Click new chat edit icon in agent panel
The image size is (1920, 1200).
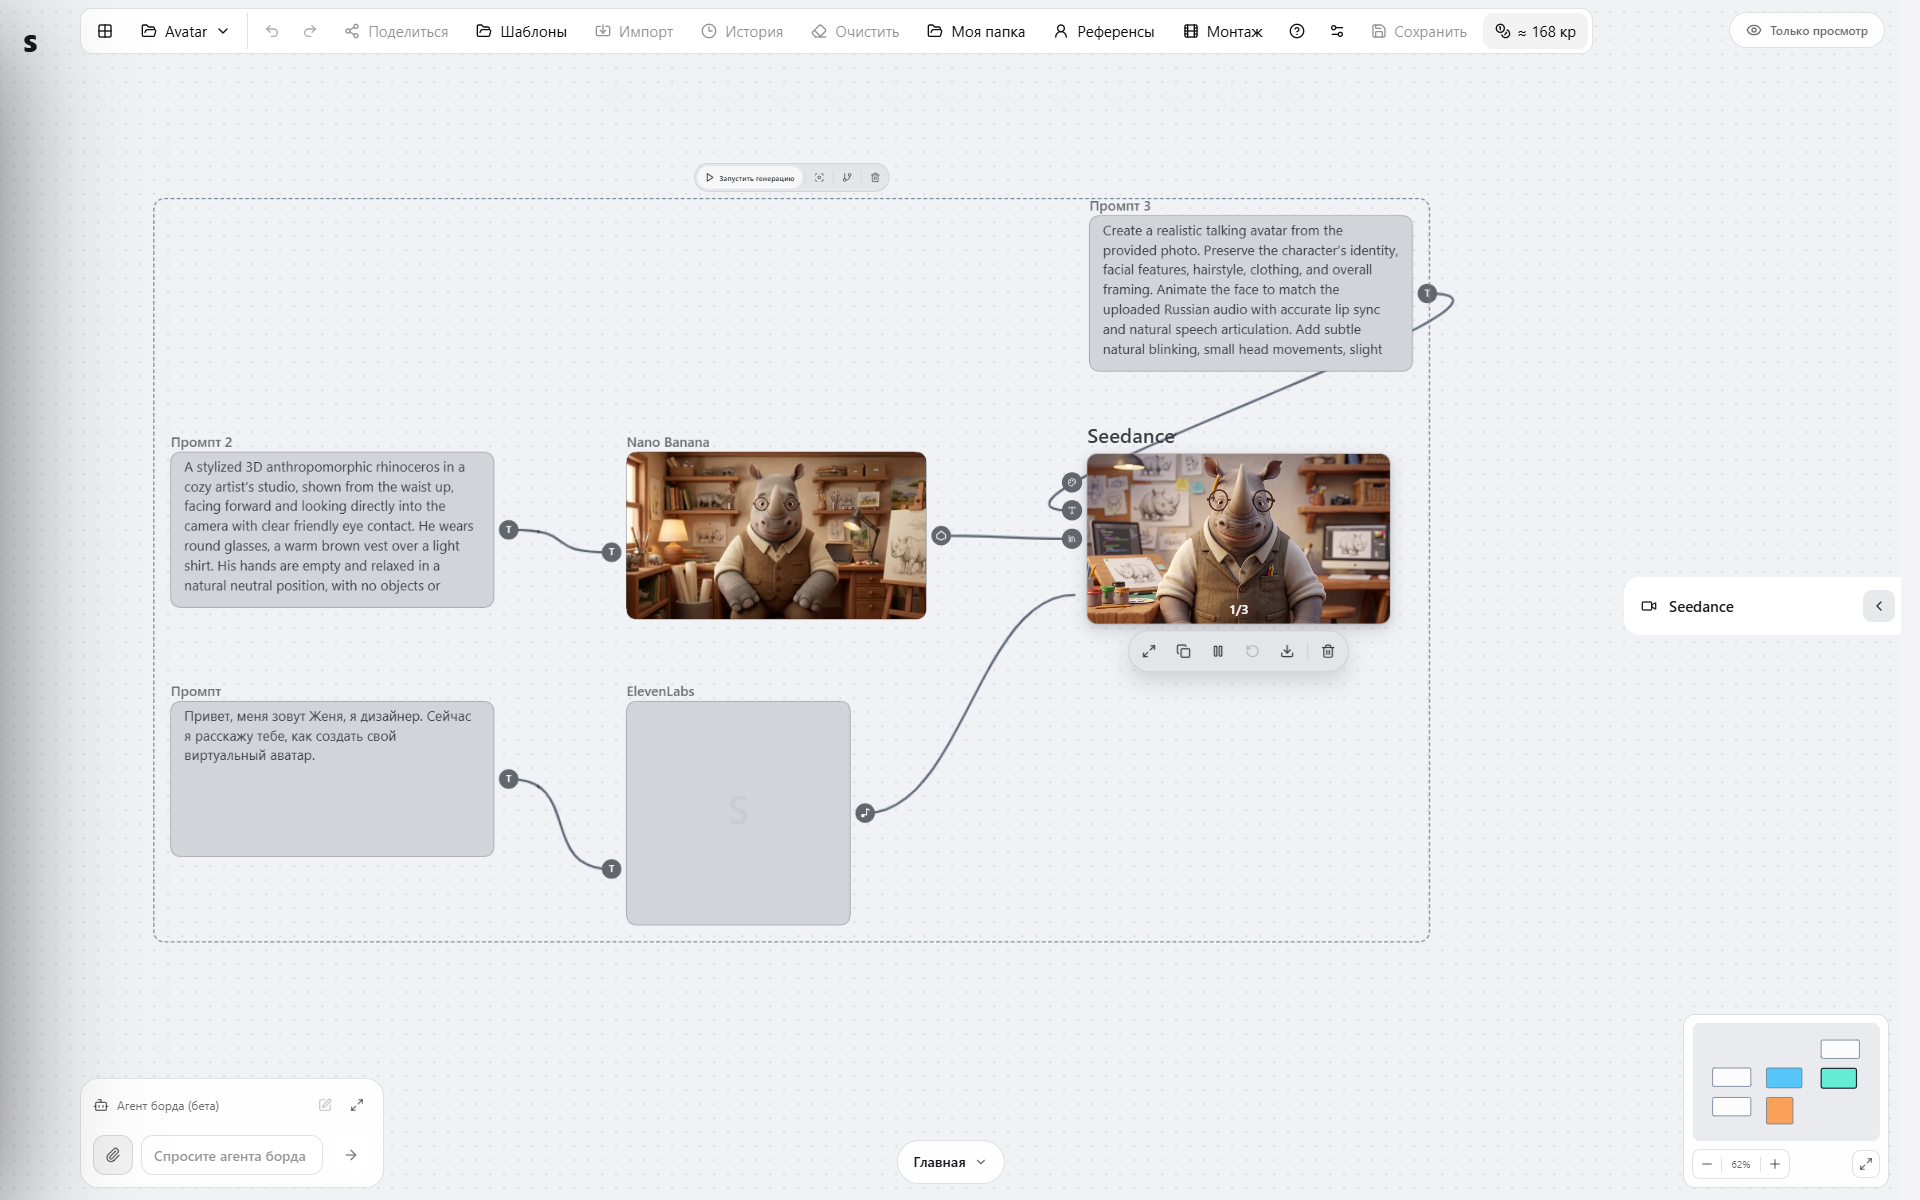(x=325, y=1105)
